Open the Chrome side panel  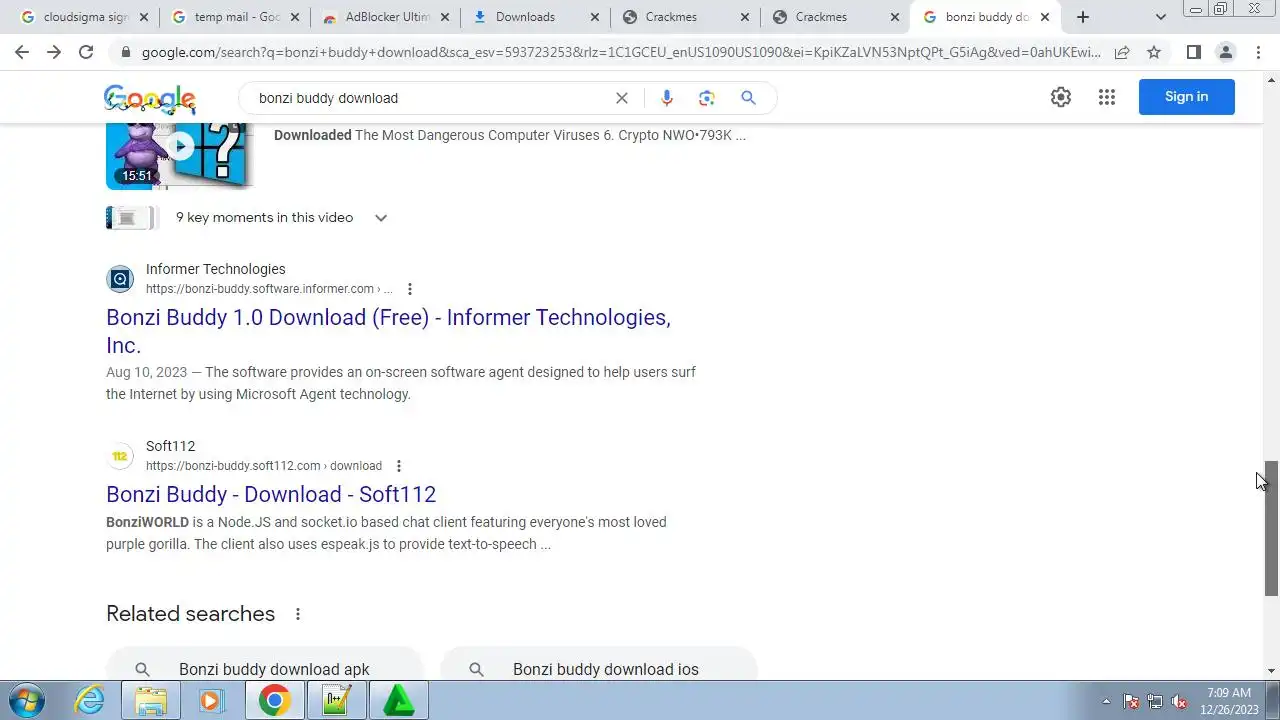pyautogui.click(x=1194, y=52)
